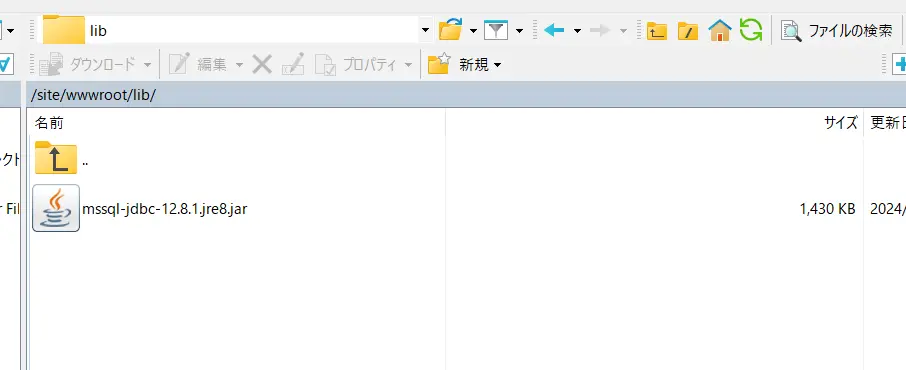Select mssql-jdbc-12.8.1.jre8.jar file
906x370 pixels.
[165, 209]
